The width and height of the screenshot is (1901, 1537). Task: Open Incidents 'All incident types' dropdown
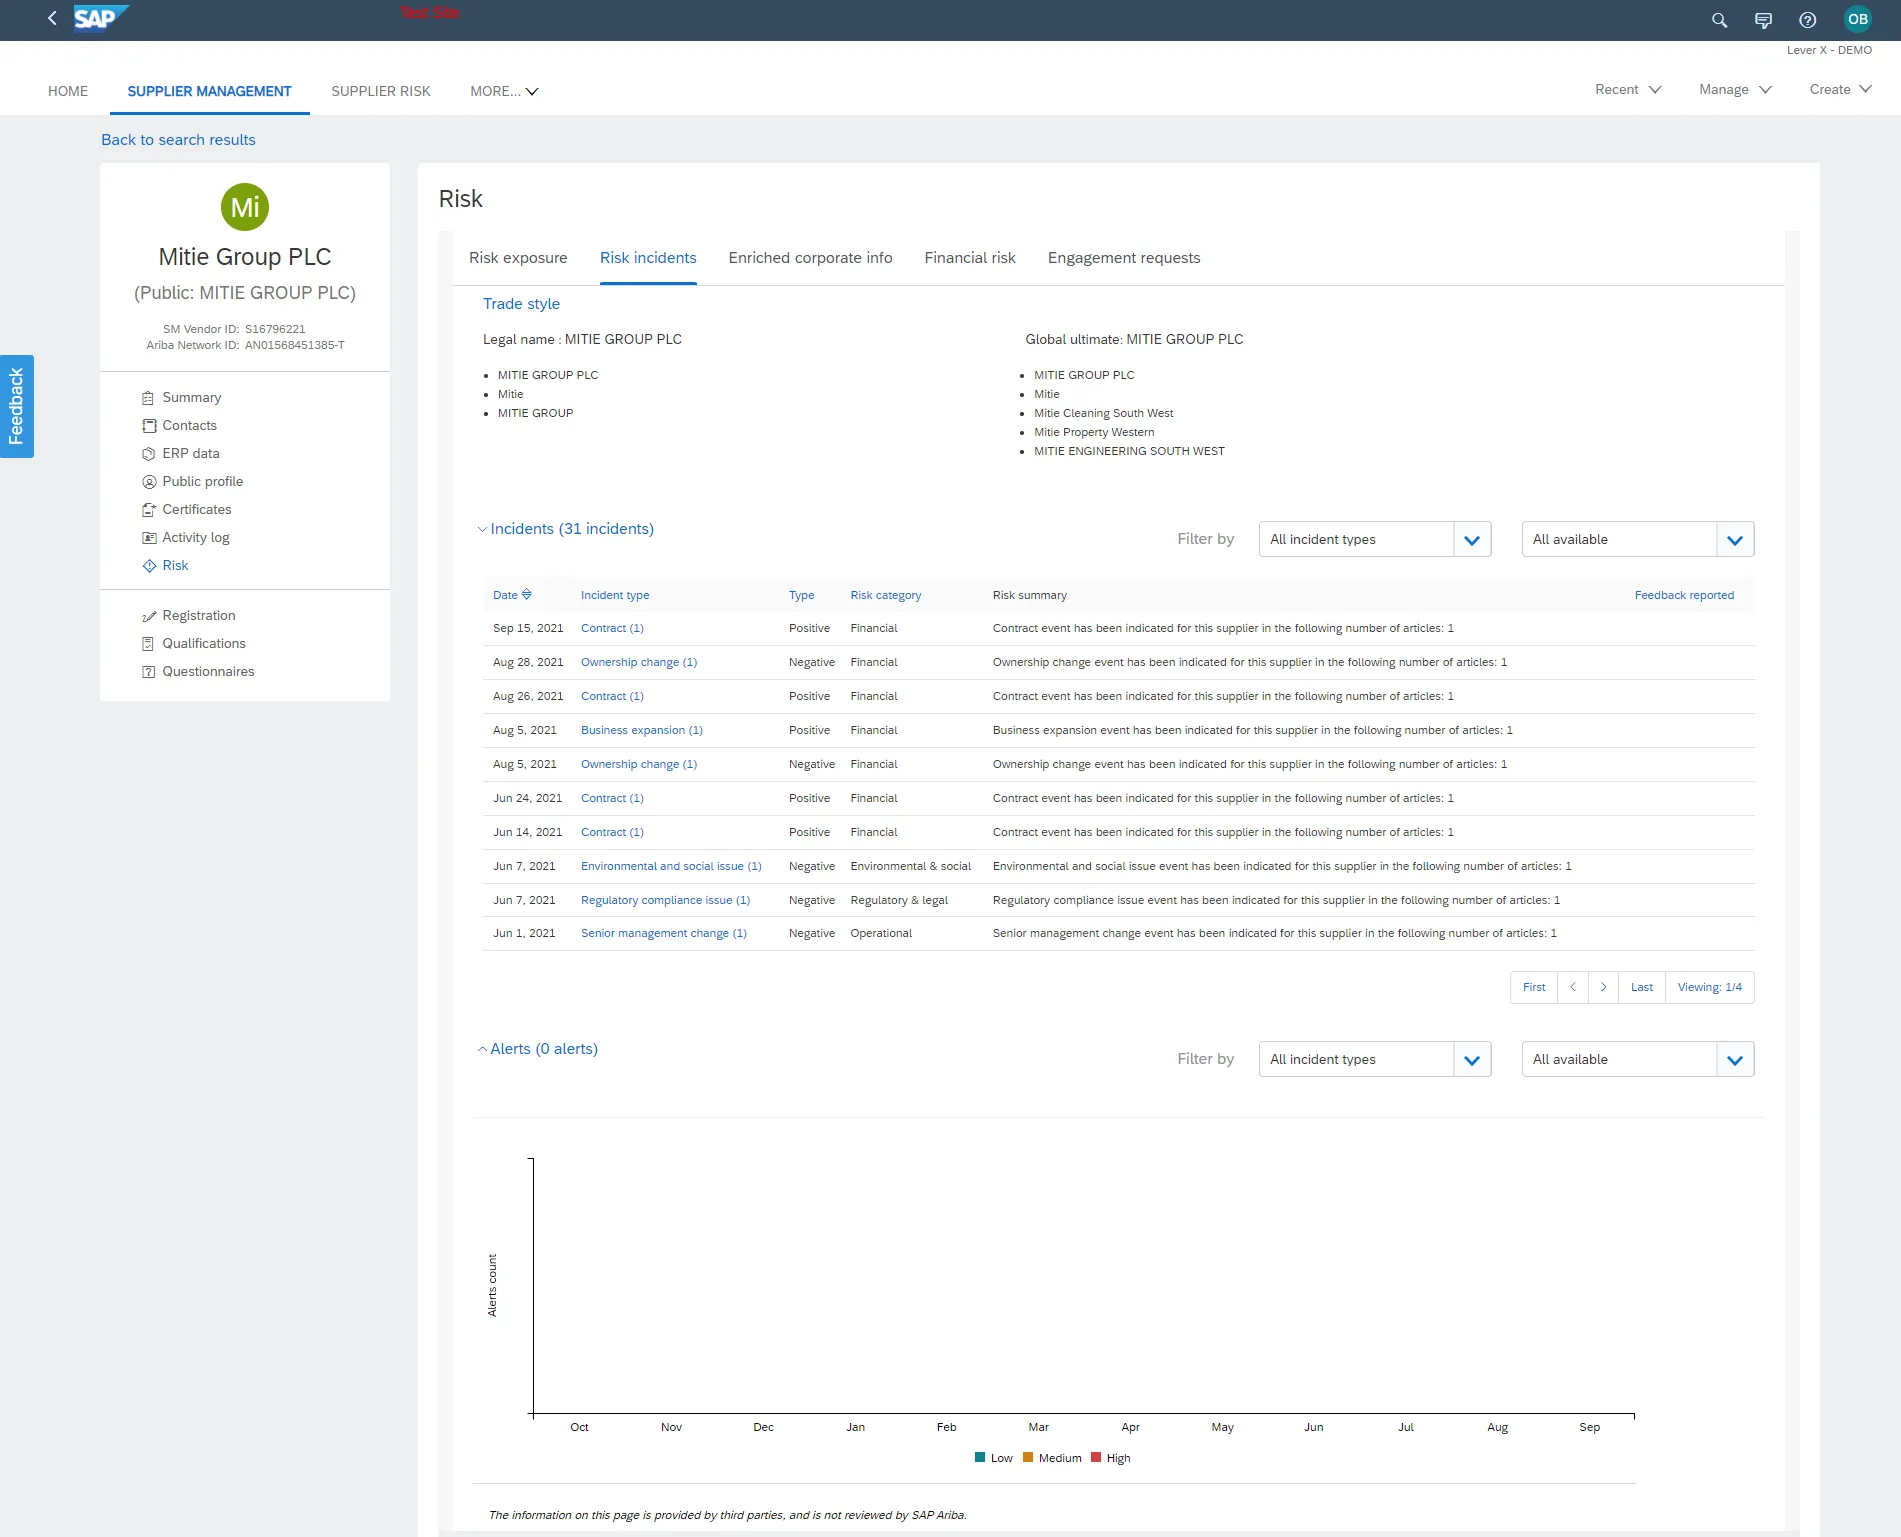coord(1375,540)
